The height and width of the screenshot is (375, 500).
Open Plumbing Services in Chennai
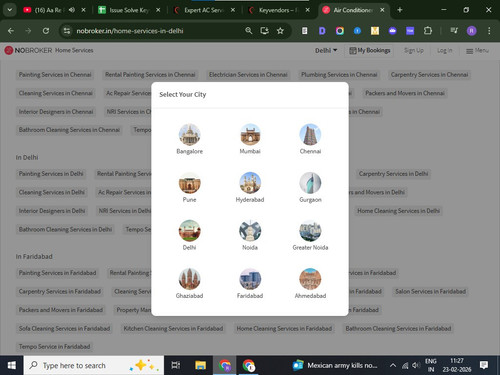click(339, 75)
